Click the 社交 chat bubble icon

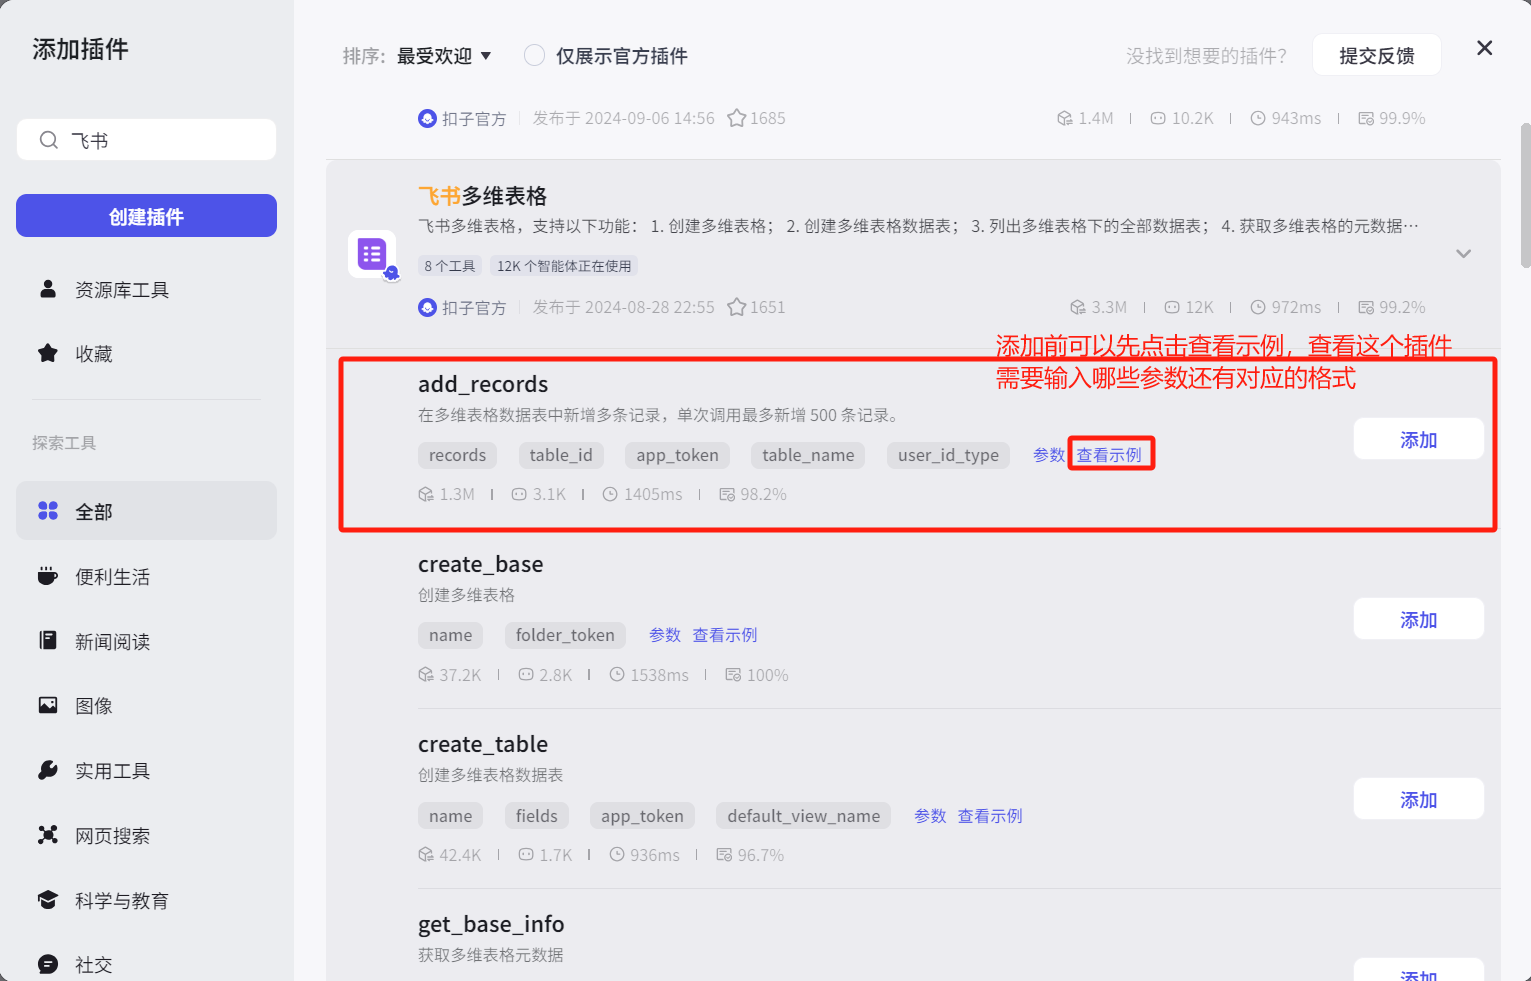point(47,964)
